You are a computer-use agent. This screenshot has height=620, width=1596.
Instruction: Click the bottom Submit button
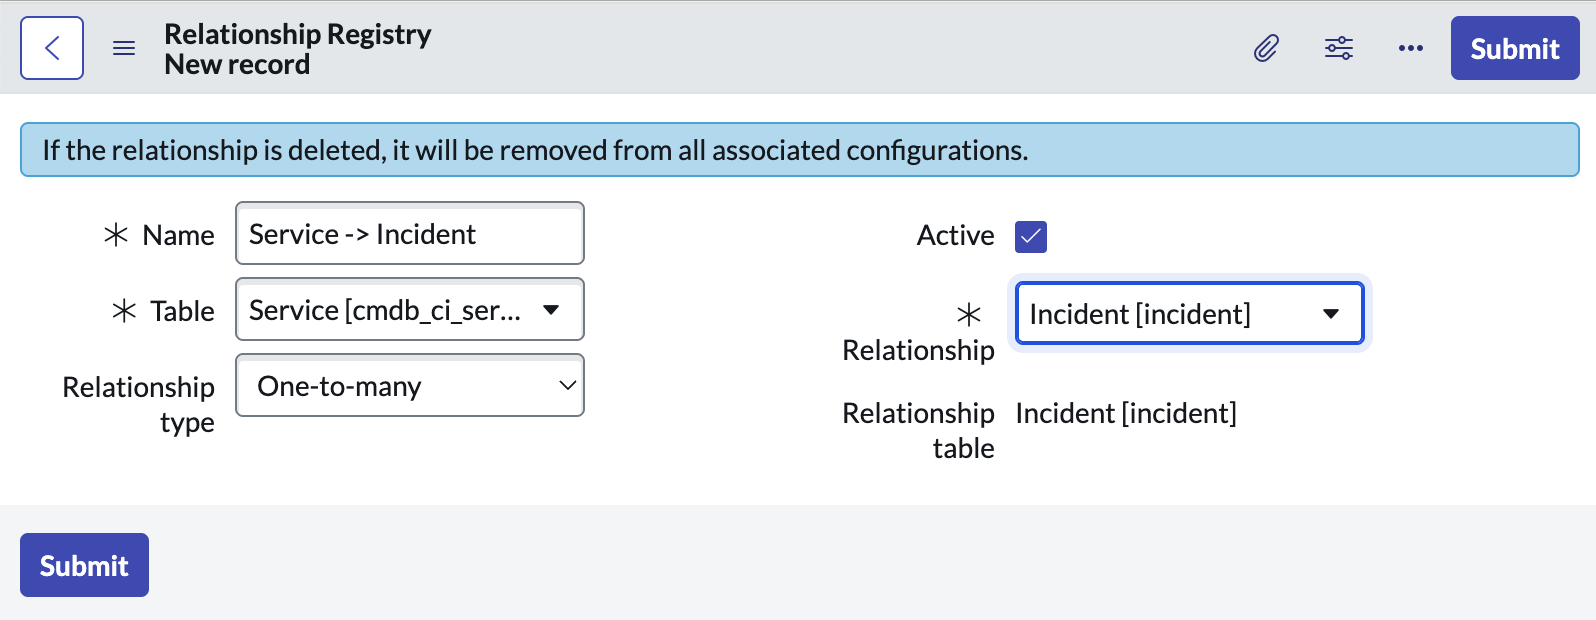(x=84, y=565)
